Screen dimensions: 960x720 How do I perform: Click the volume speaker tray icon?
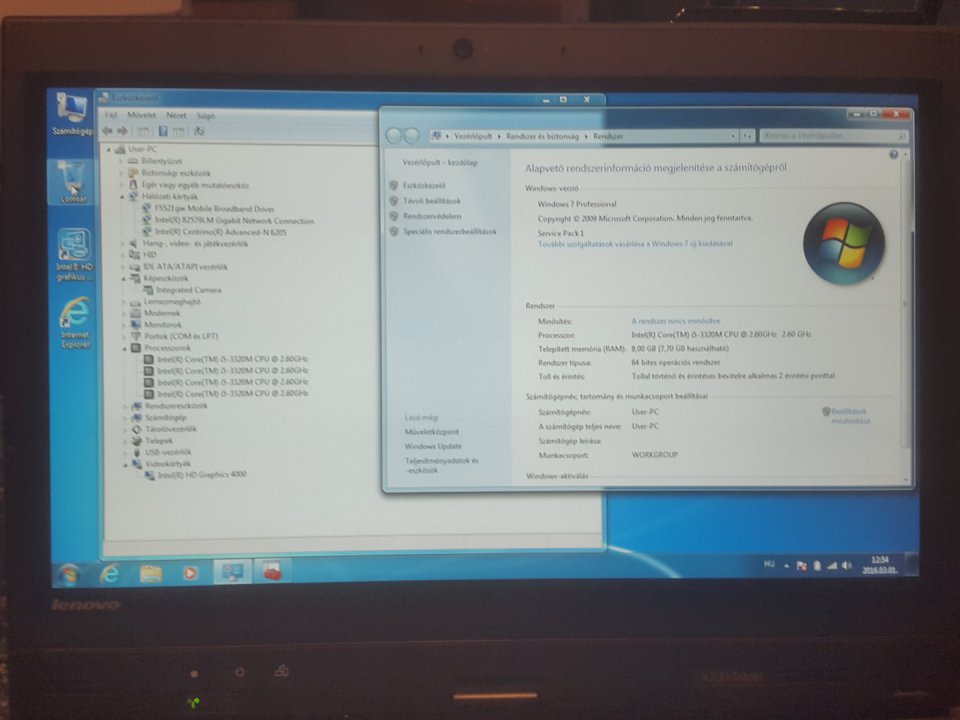[847, 566]
